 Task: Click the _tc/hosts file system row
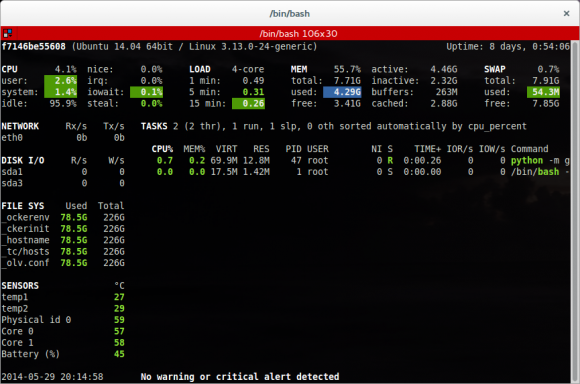(63, 252)
